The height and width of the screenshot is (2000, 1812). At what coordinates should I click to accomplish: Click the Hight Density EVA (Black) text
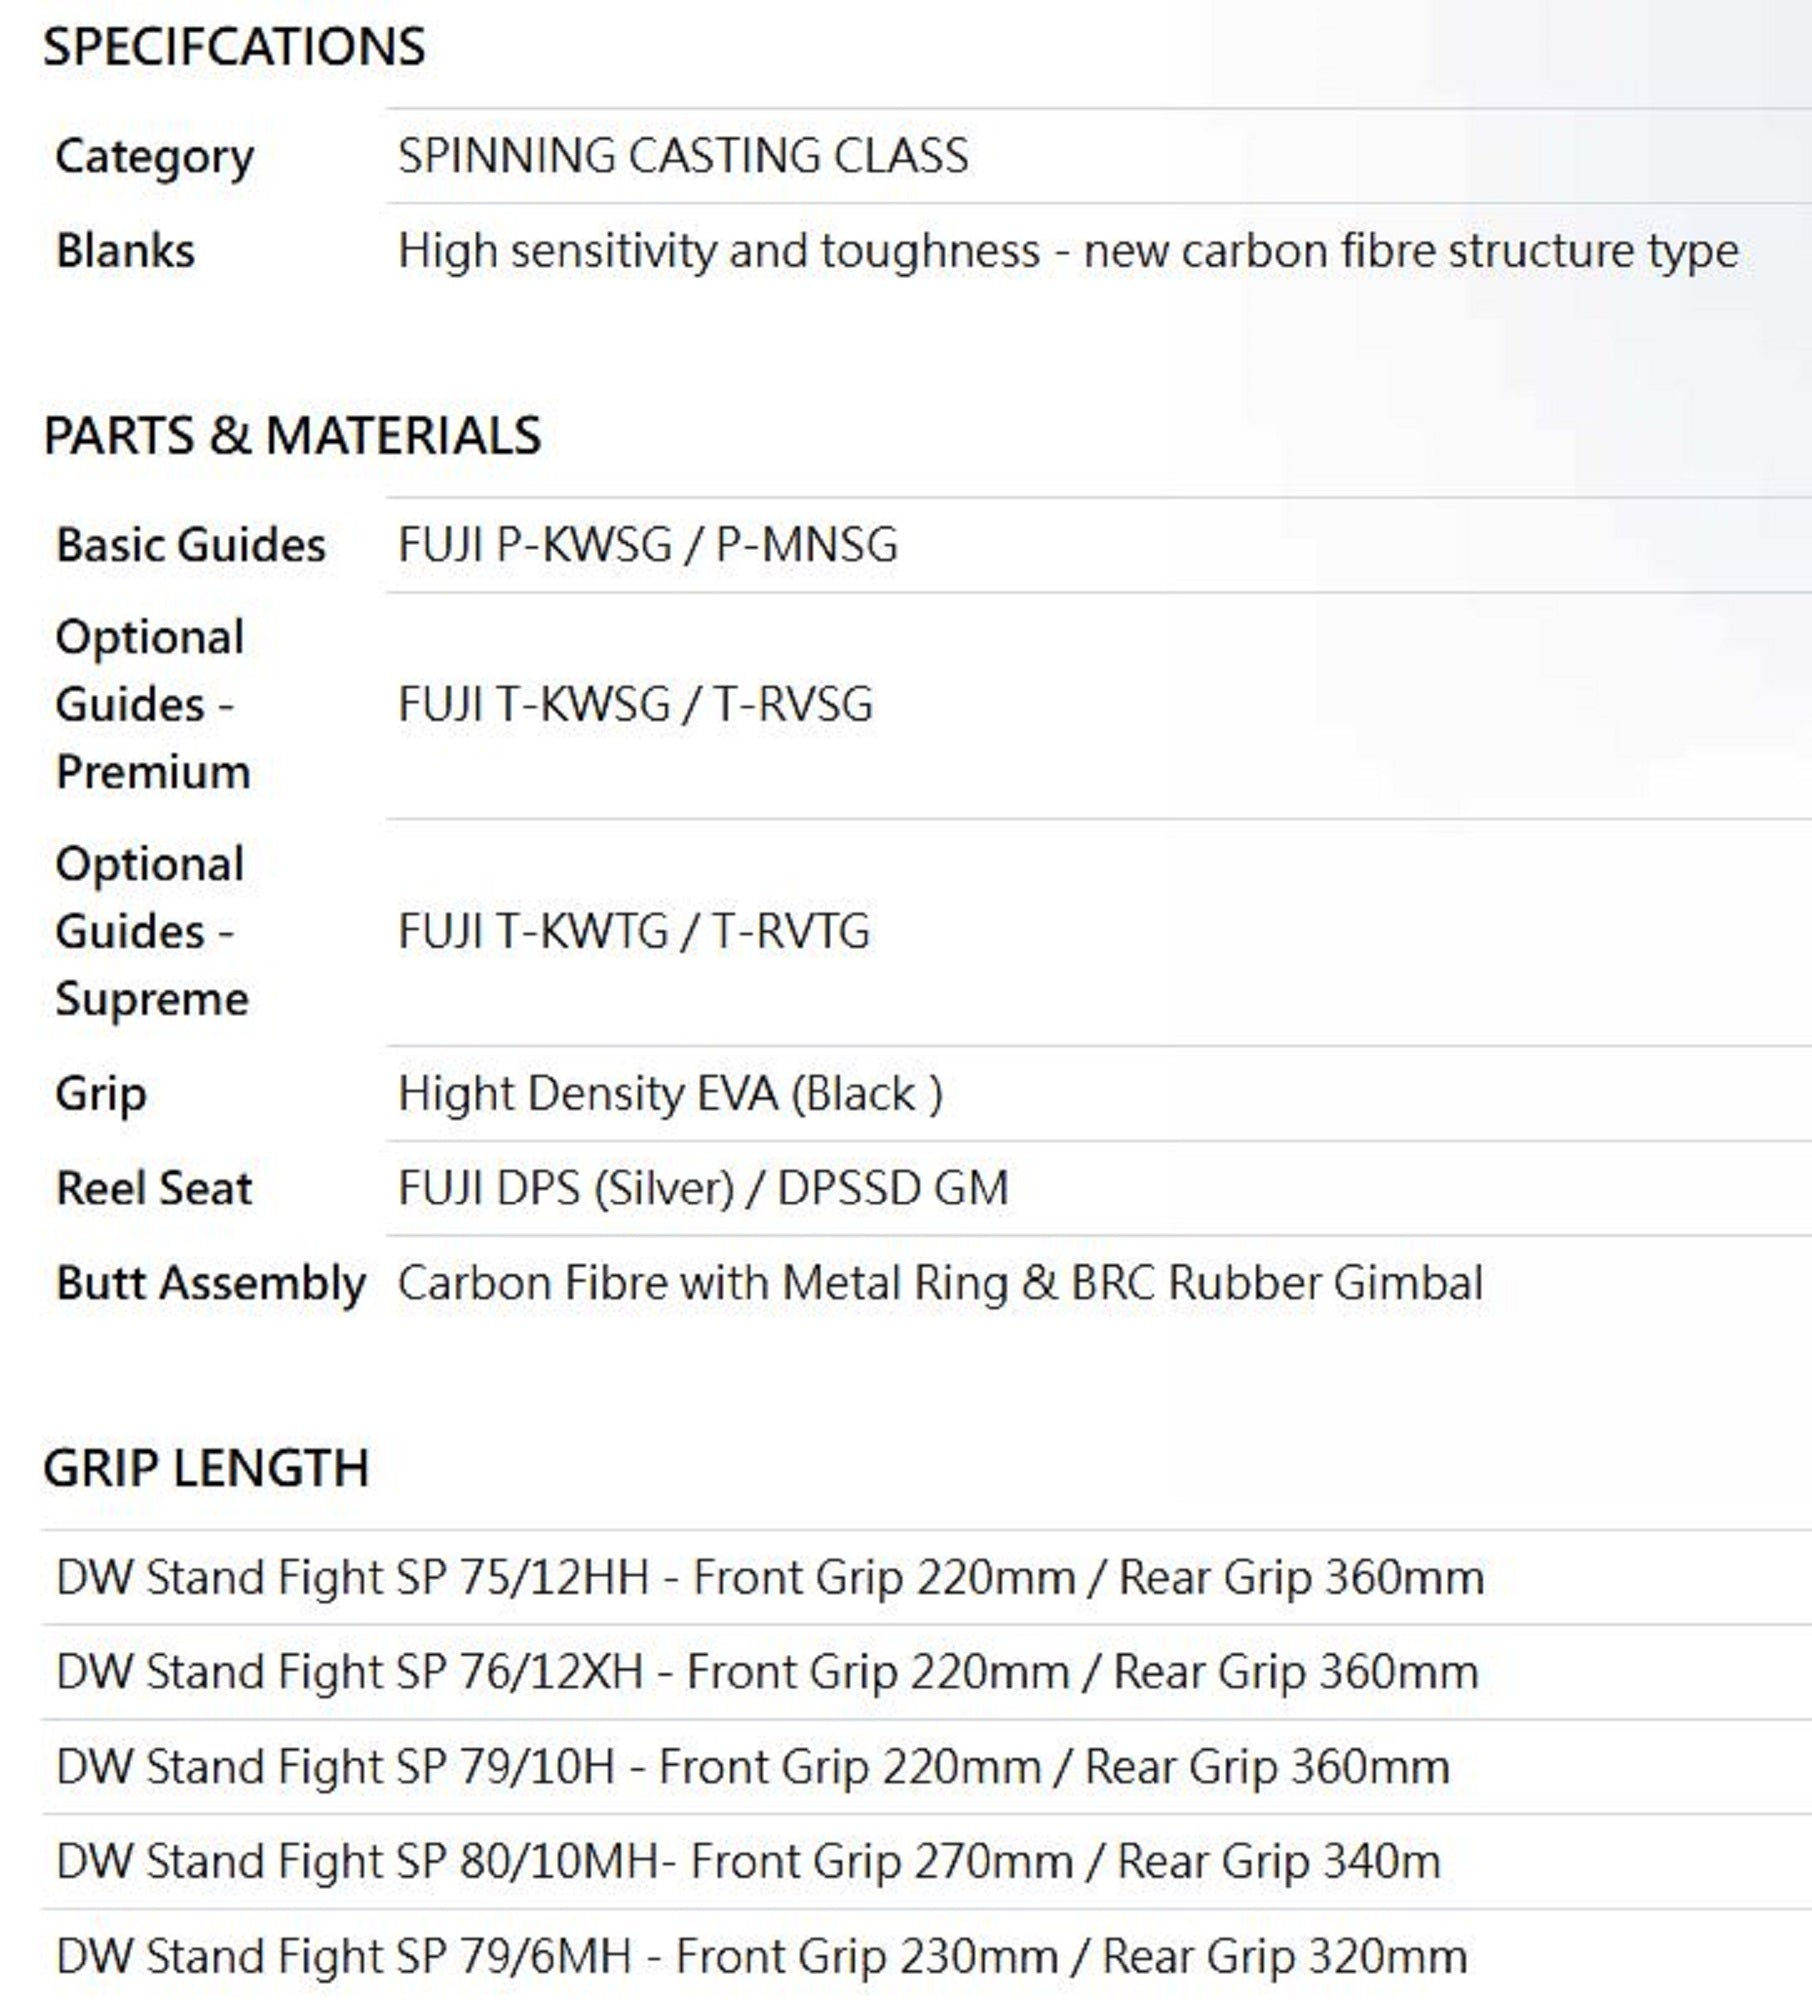(x=670, y=1094)
